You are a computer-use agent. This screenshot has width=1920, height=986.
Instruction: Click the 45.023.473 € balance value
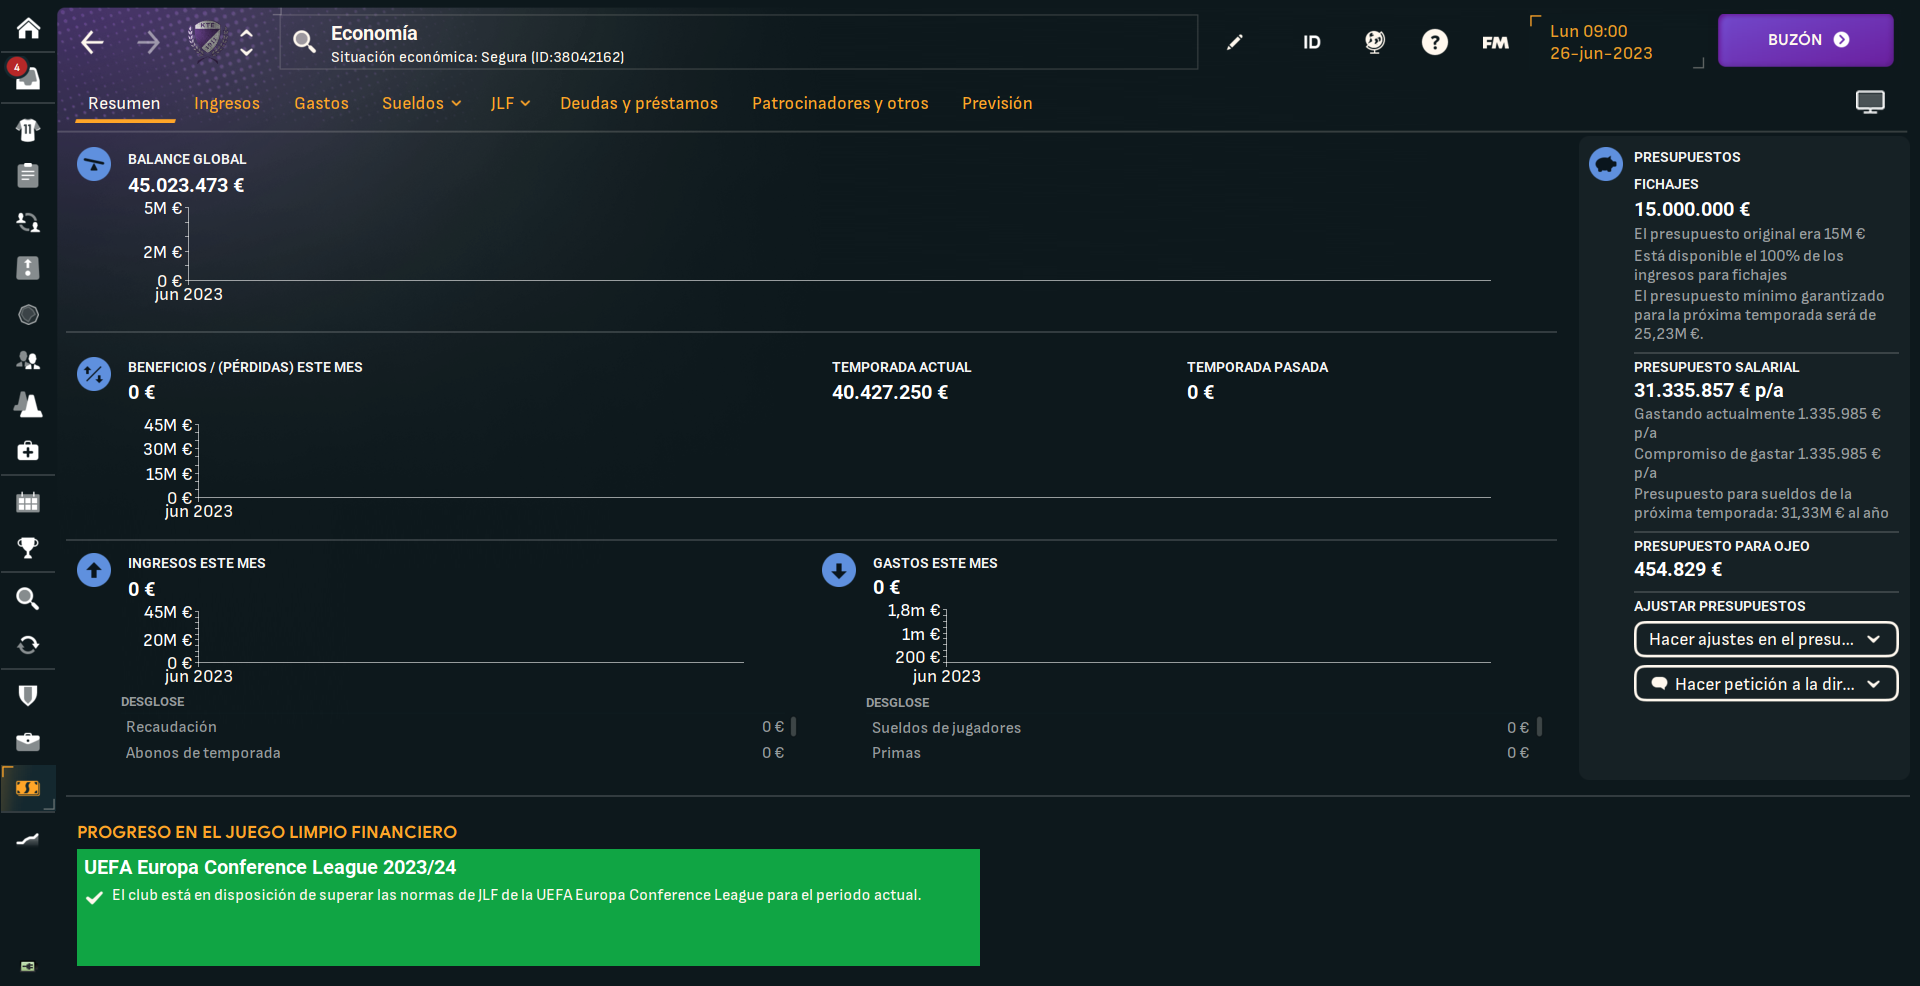coord(186,185)
